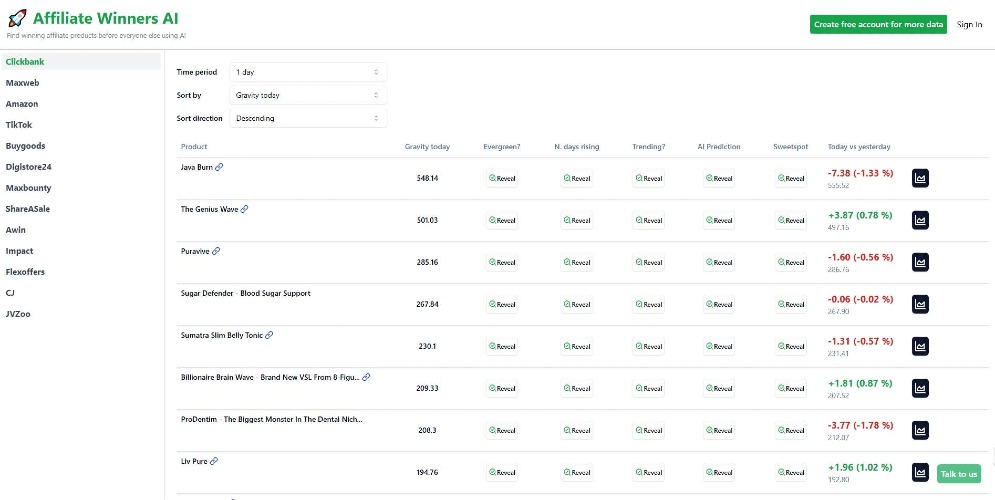Click the Trending? column header
The width and height of the screenshot is (995, 500).
pos(649,147)
